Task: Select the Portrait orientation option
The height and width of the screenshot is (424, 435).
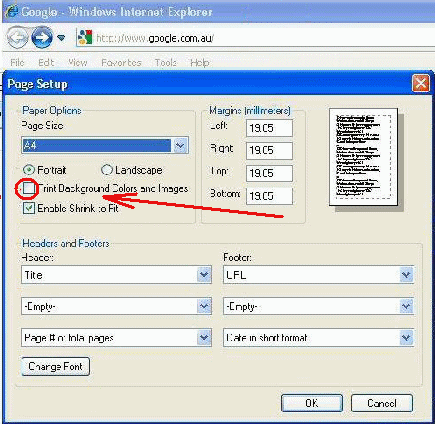Action: [x=29, y=170]
